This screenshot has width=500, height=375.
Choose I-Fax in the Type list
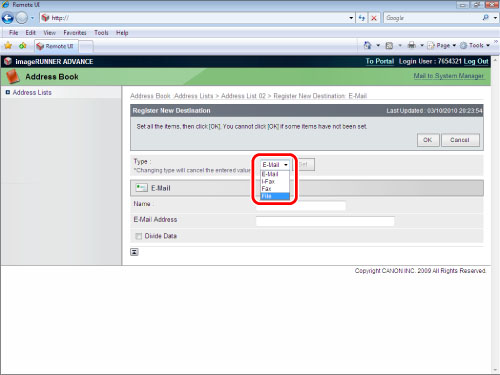click(275, 181)
